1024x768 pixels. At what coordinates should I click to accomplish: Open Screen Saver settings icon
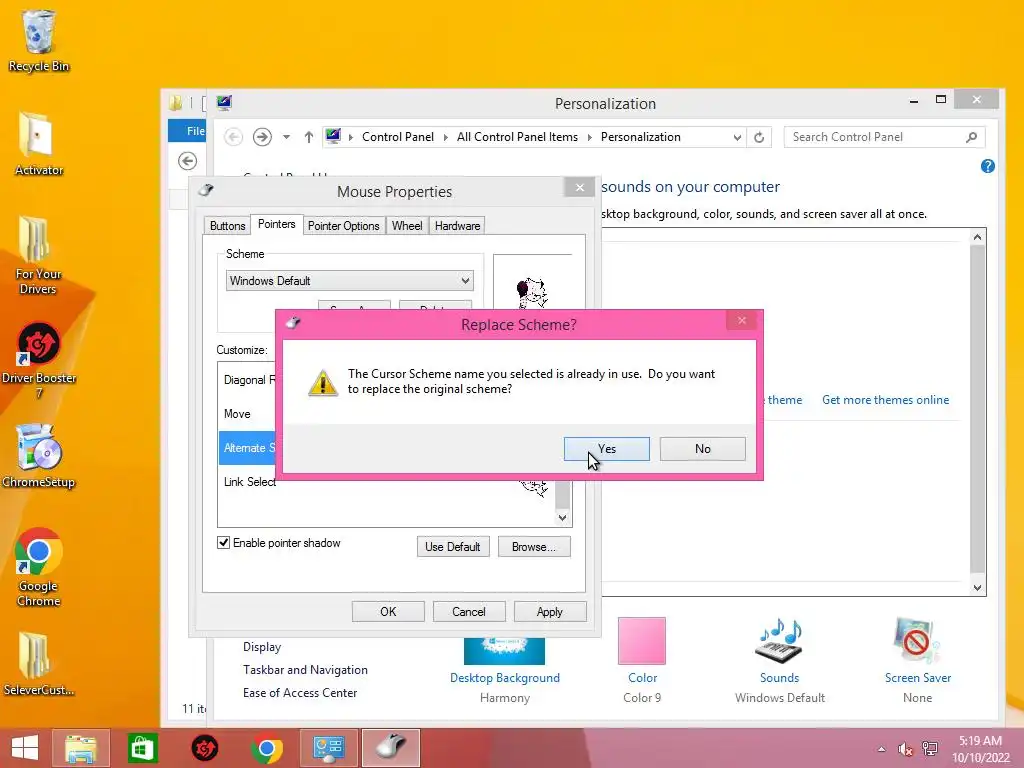[x=917, y=641]
